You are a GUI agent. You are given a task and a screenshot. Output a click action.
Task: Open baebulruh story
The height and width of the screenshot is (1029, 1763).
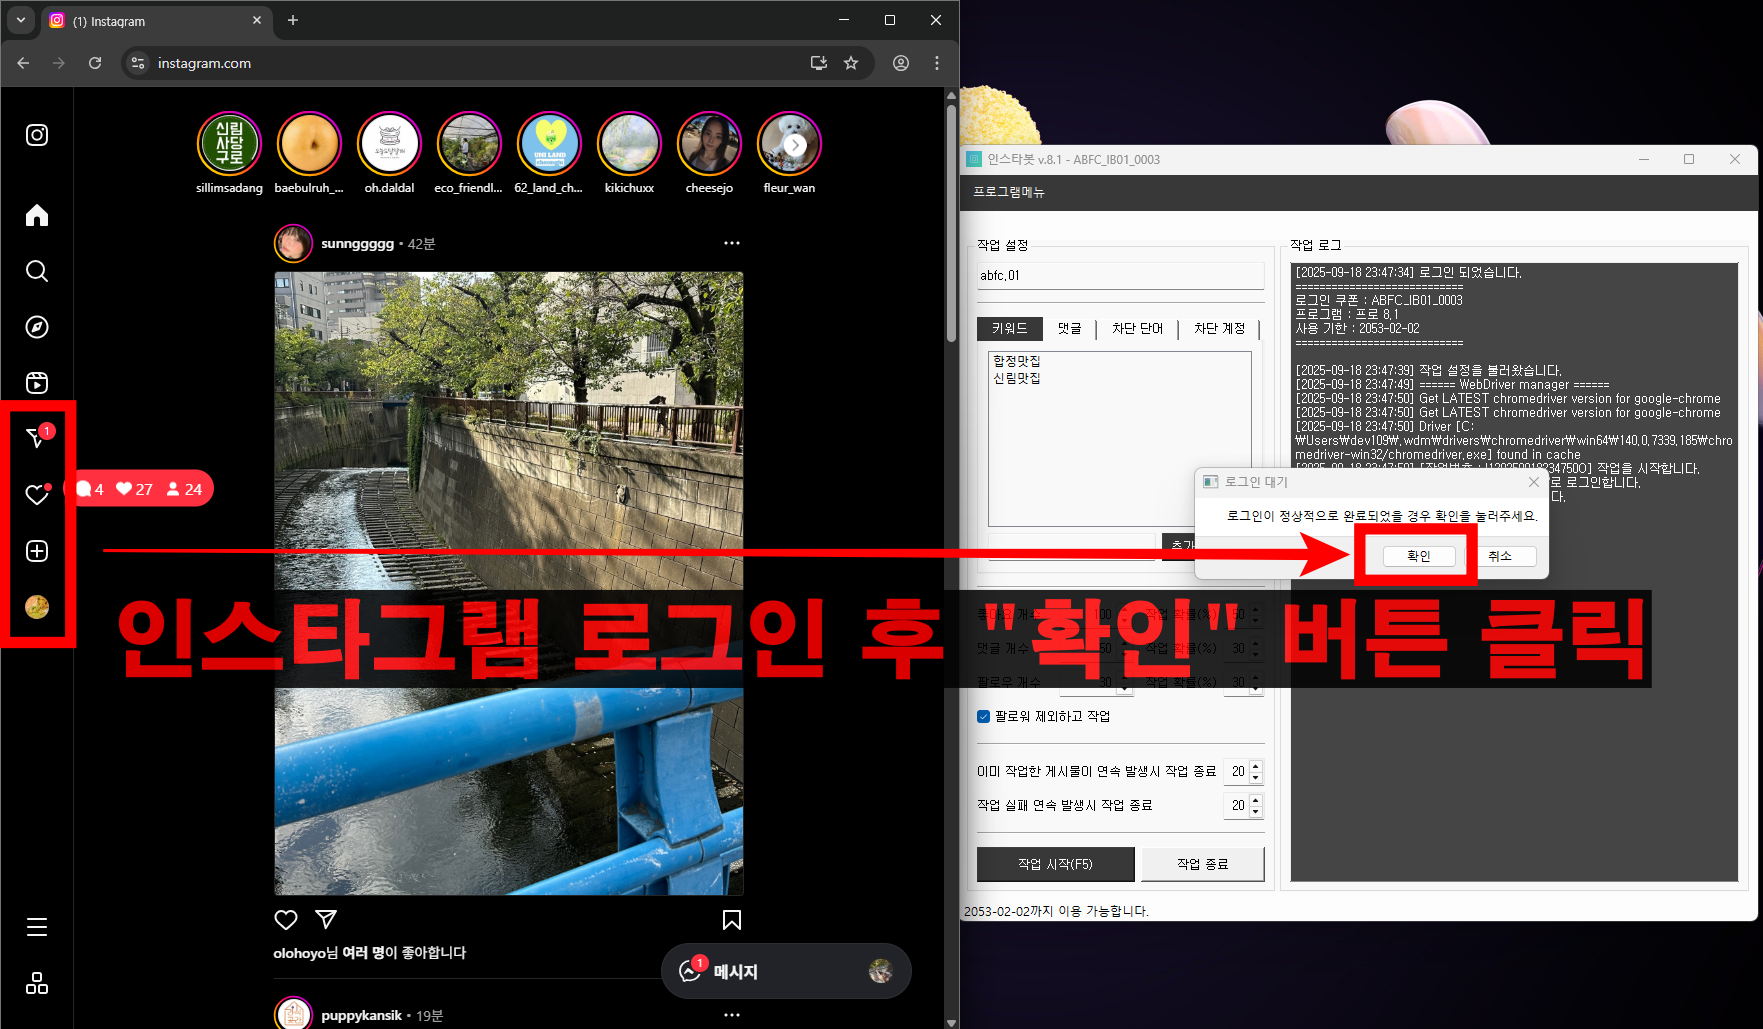tap(309, 144)
